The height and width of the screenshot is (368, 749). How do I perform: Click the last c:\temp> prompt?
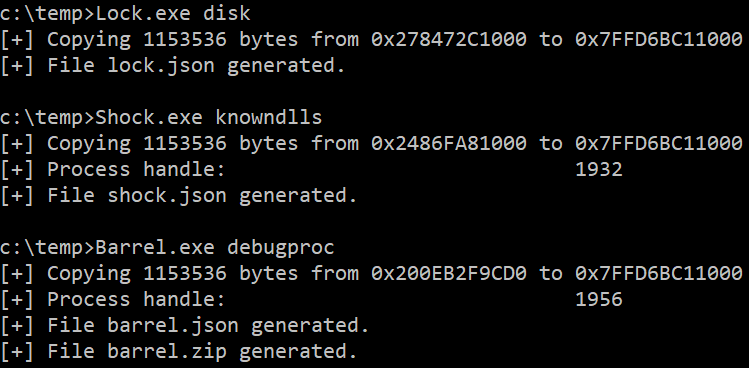(47, 247)
